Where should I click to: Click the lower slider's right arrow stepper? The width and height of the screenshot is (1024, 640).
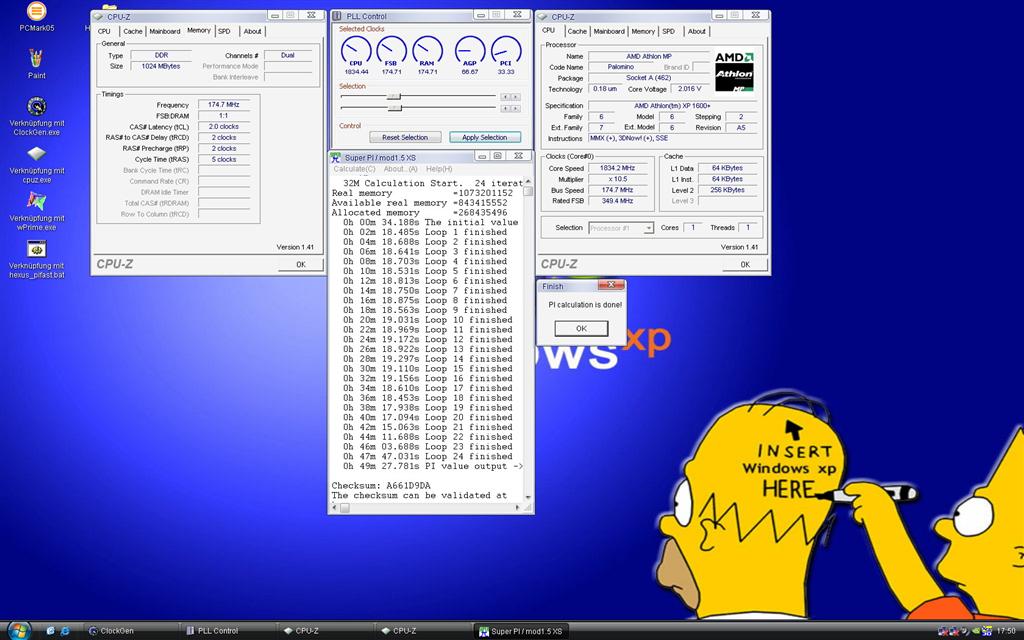tap(515, 108)
